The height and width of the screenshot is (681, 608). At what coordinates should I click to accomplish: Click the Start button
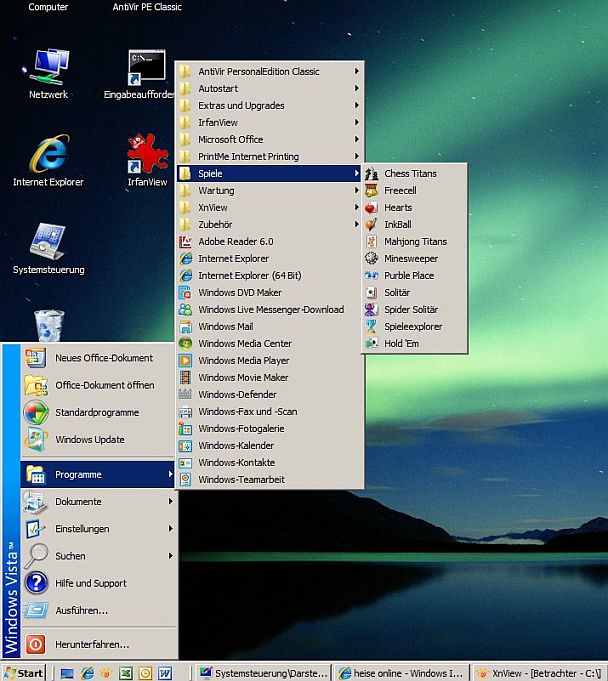click(x=23, y=673)
